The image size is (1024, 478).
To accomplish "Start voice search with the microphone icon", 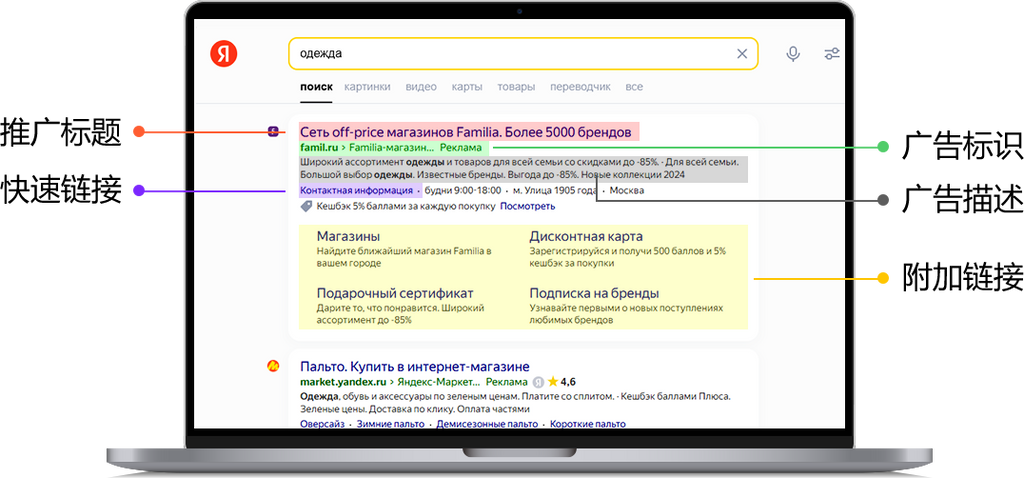I will [x=793, y=54].
